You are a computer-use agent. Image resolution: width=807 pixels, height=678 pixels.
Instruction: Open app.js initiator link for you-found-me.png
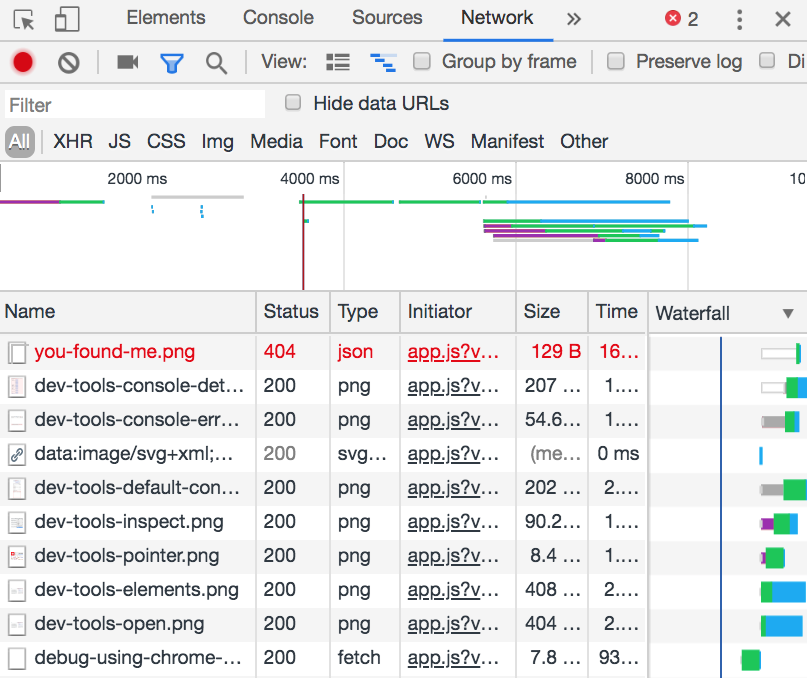click(453, 352)
